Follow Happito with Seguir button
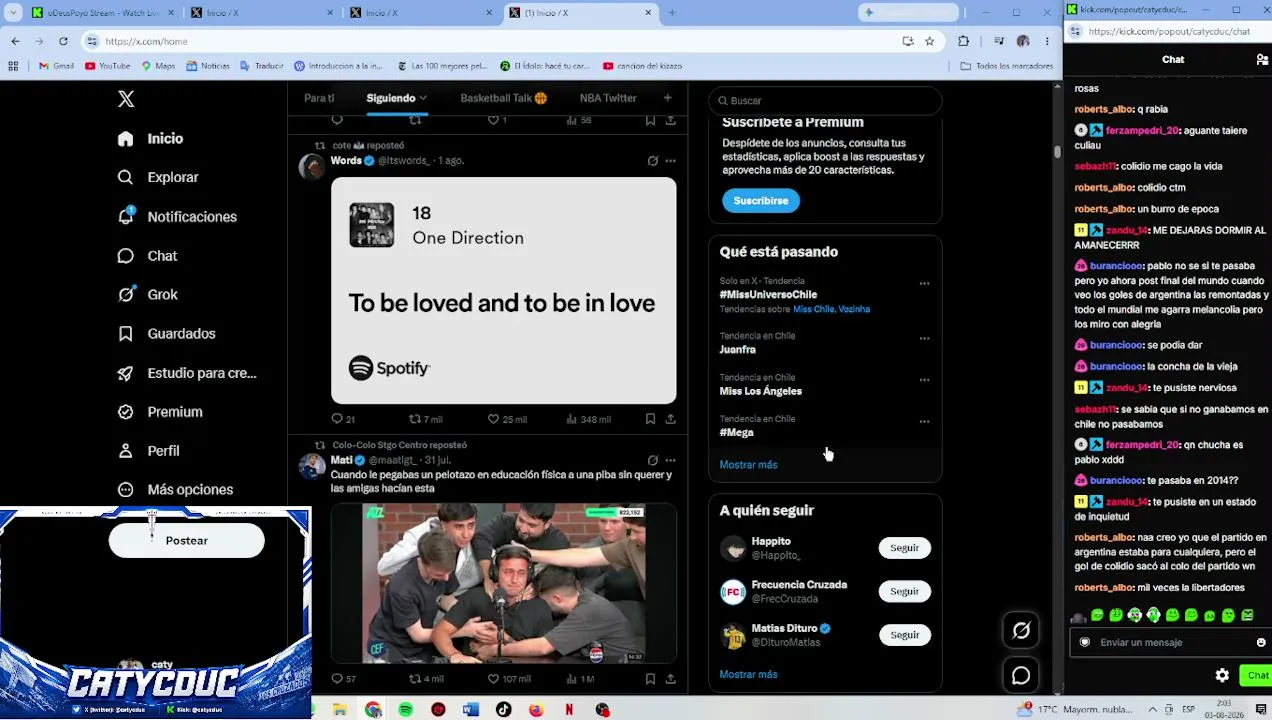The height and width of the screenshot is (720, 1272). 904,548
